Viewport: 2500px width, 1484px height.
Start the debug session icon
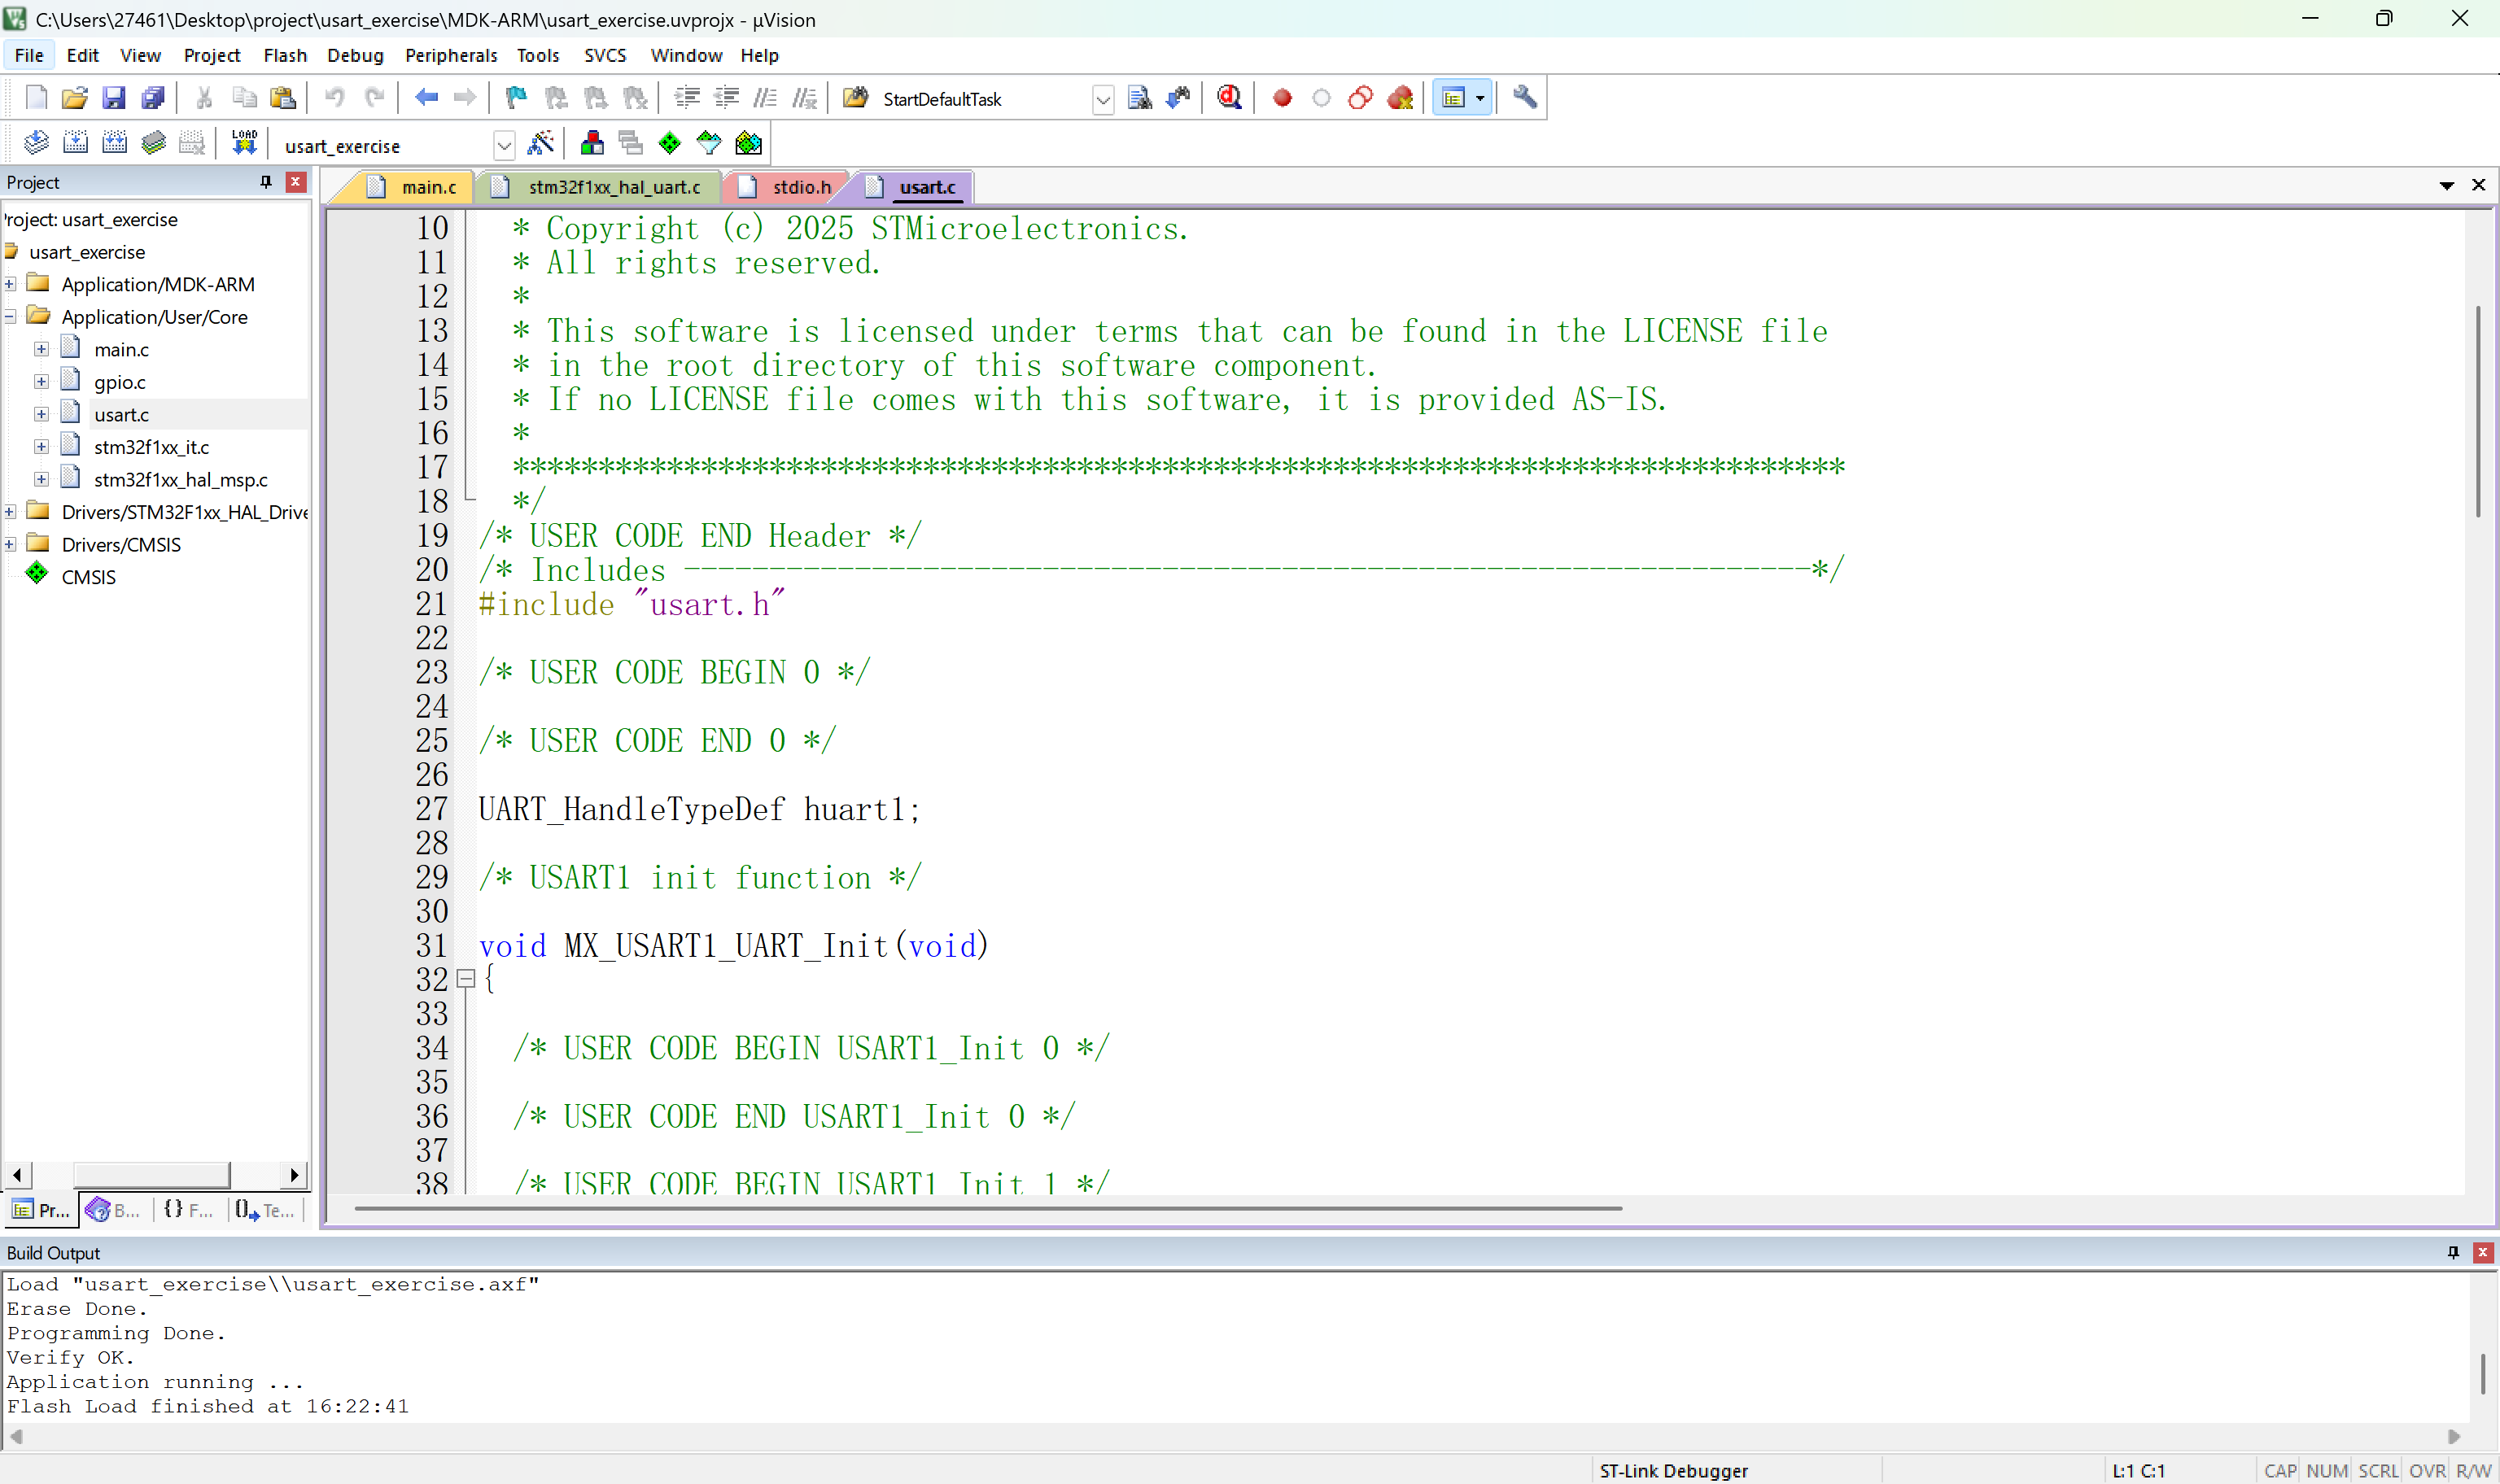[x=1229, y=98]
